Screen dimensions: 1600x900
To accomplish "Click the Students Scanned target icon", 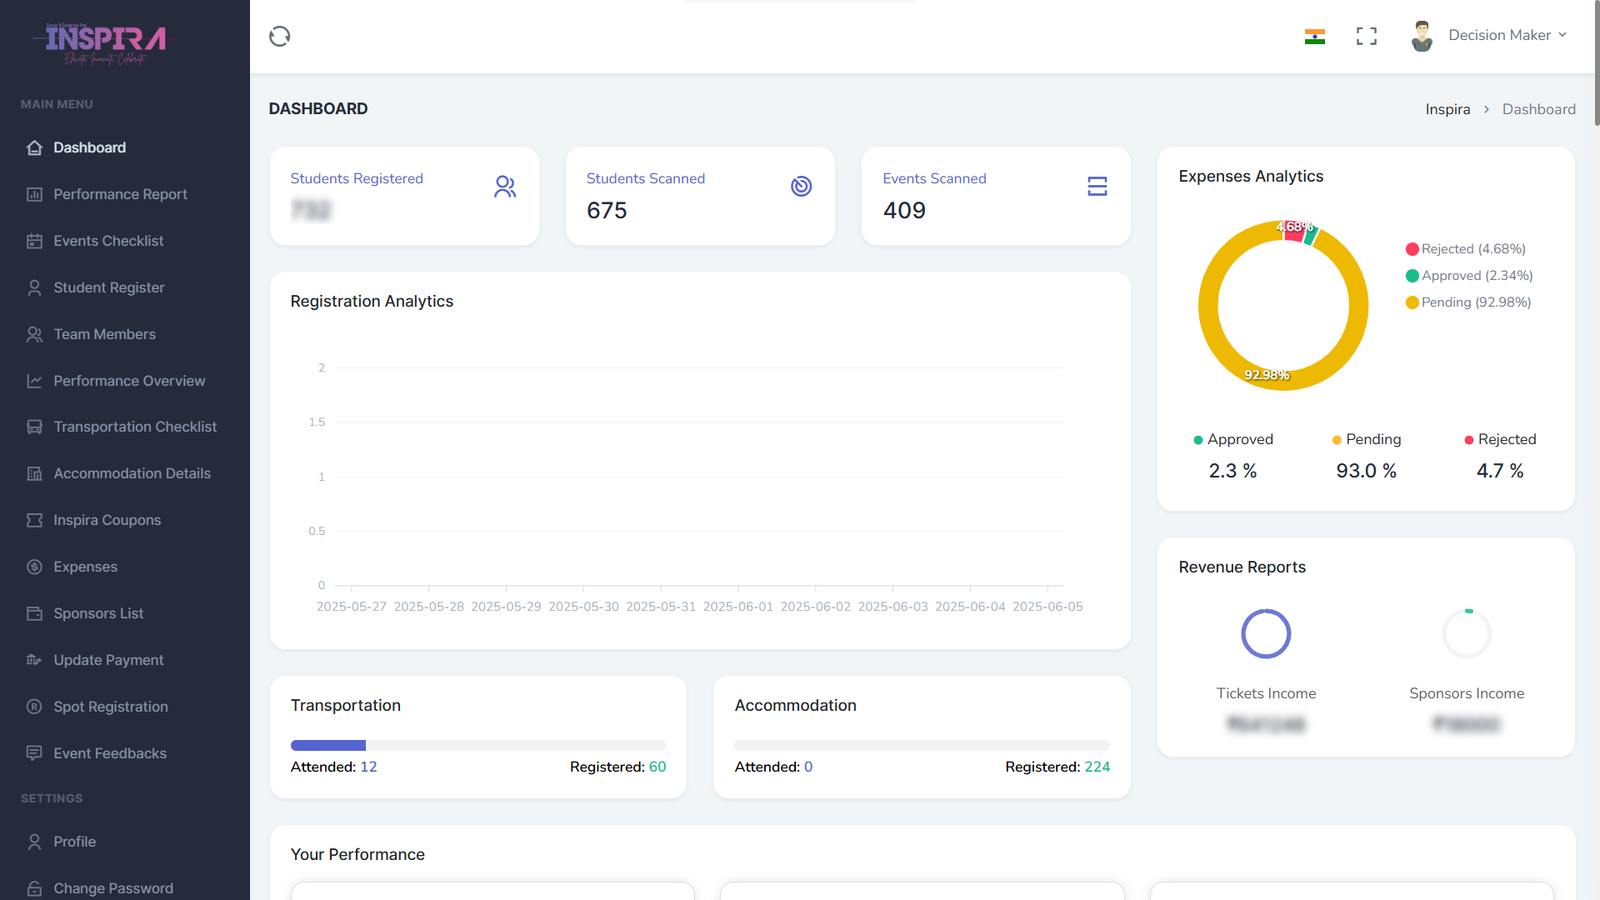I will point(801,187).
